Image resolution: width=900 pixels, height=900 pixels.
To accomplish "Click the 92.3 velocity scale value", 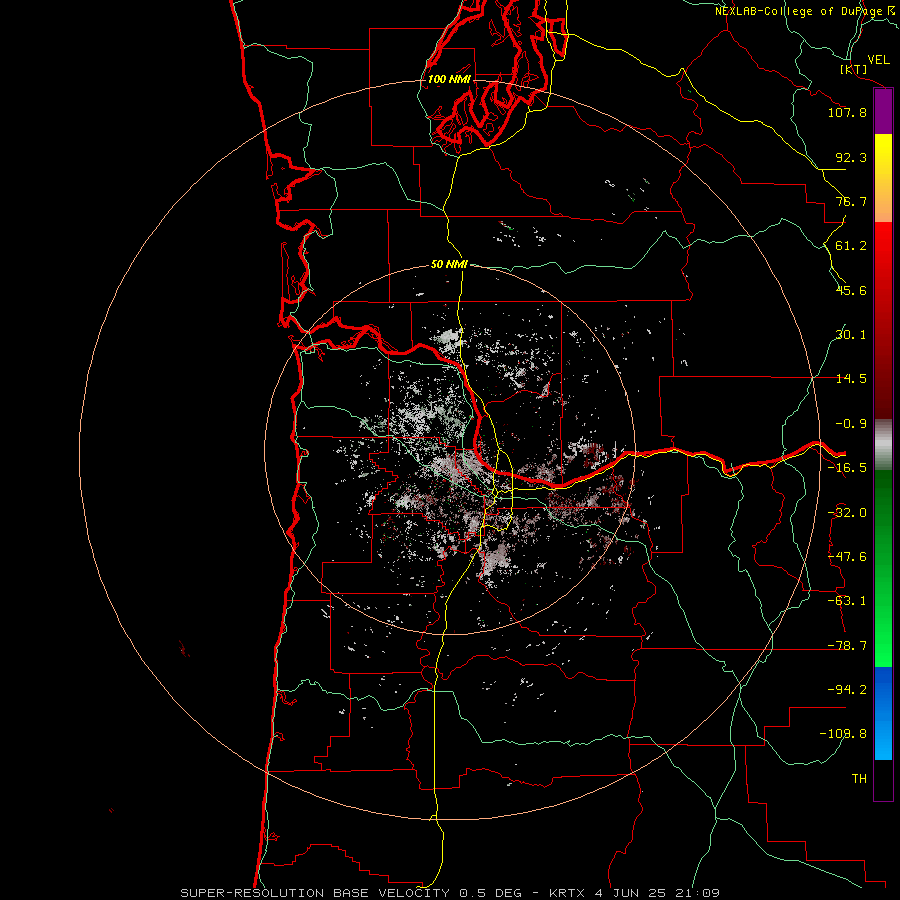I will (851, 157).
